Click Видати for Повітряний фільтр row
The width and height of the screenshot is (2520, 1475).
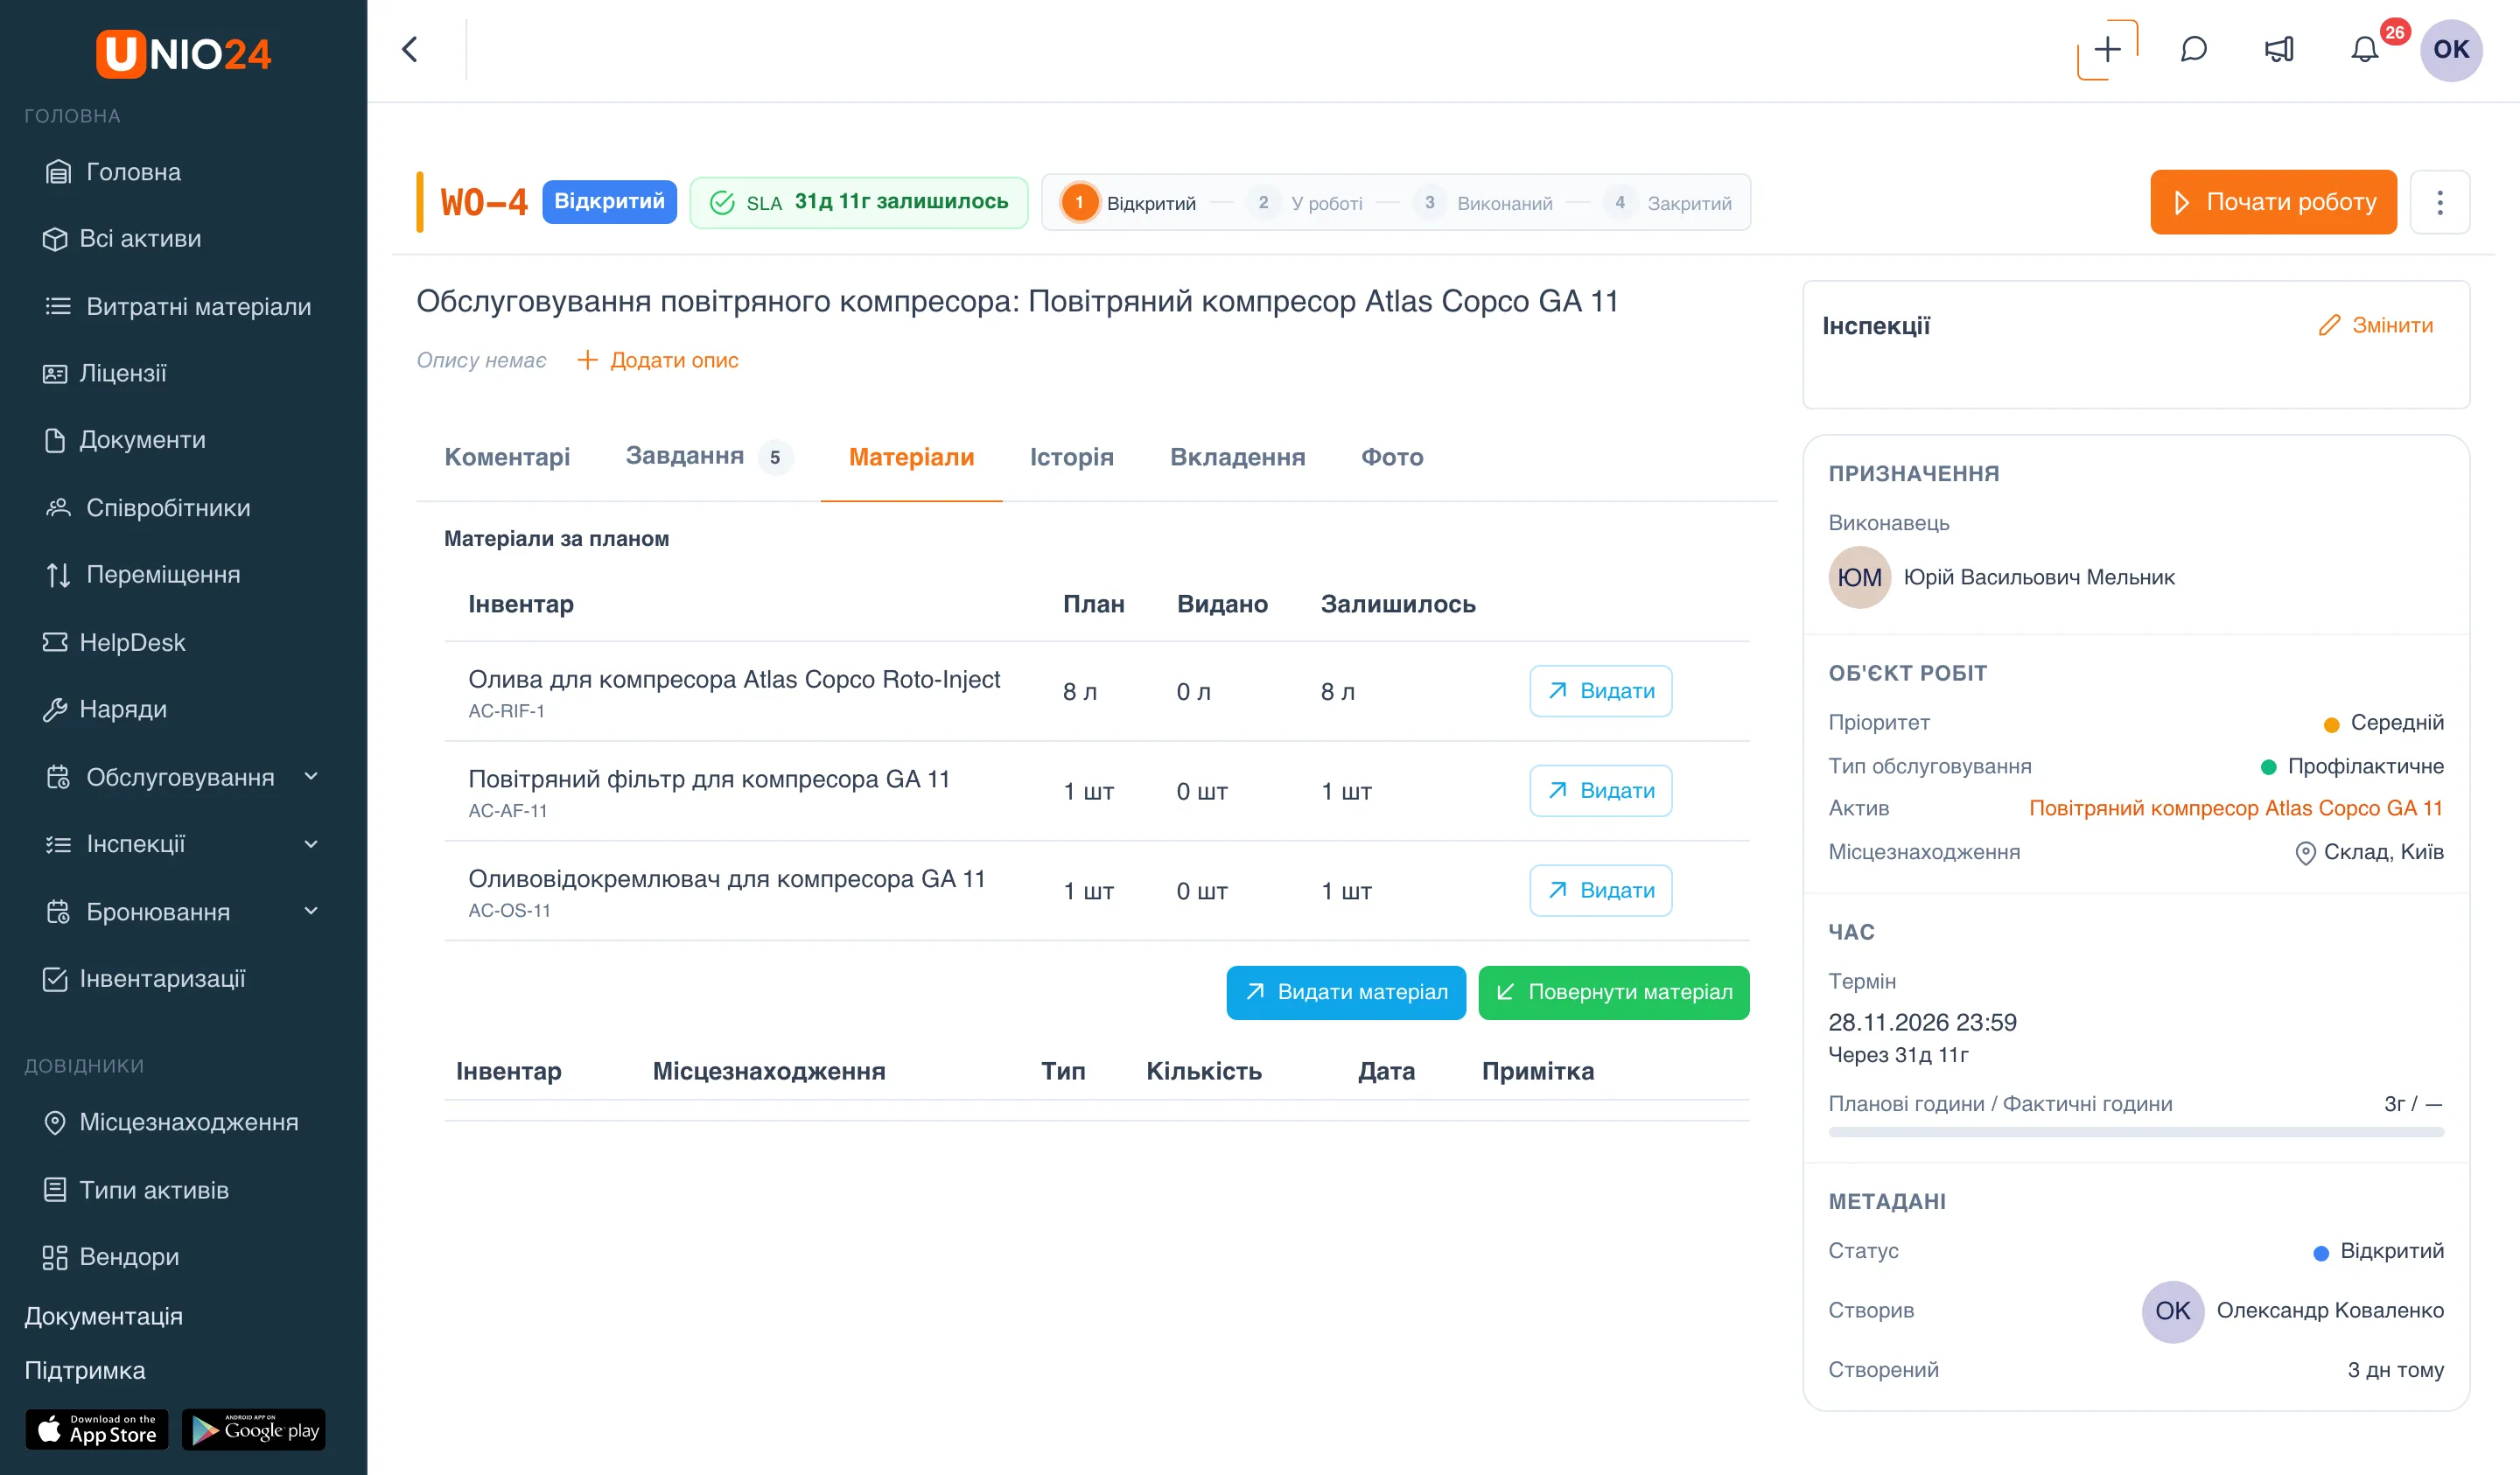point(1600,791)
